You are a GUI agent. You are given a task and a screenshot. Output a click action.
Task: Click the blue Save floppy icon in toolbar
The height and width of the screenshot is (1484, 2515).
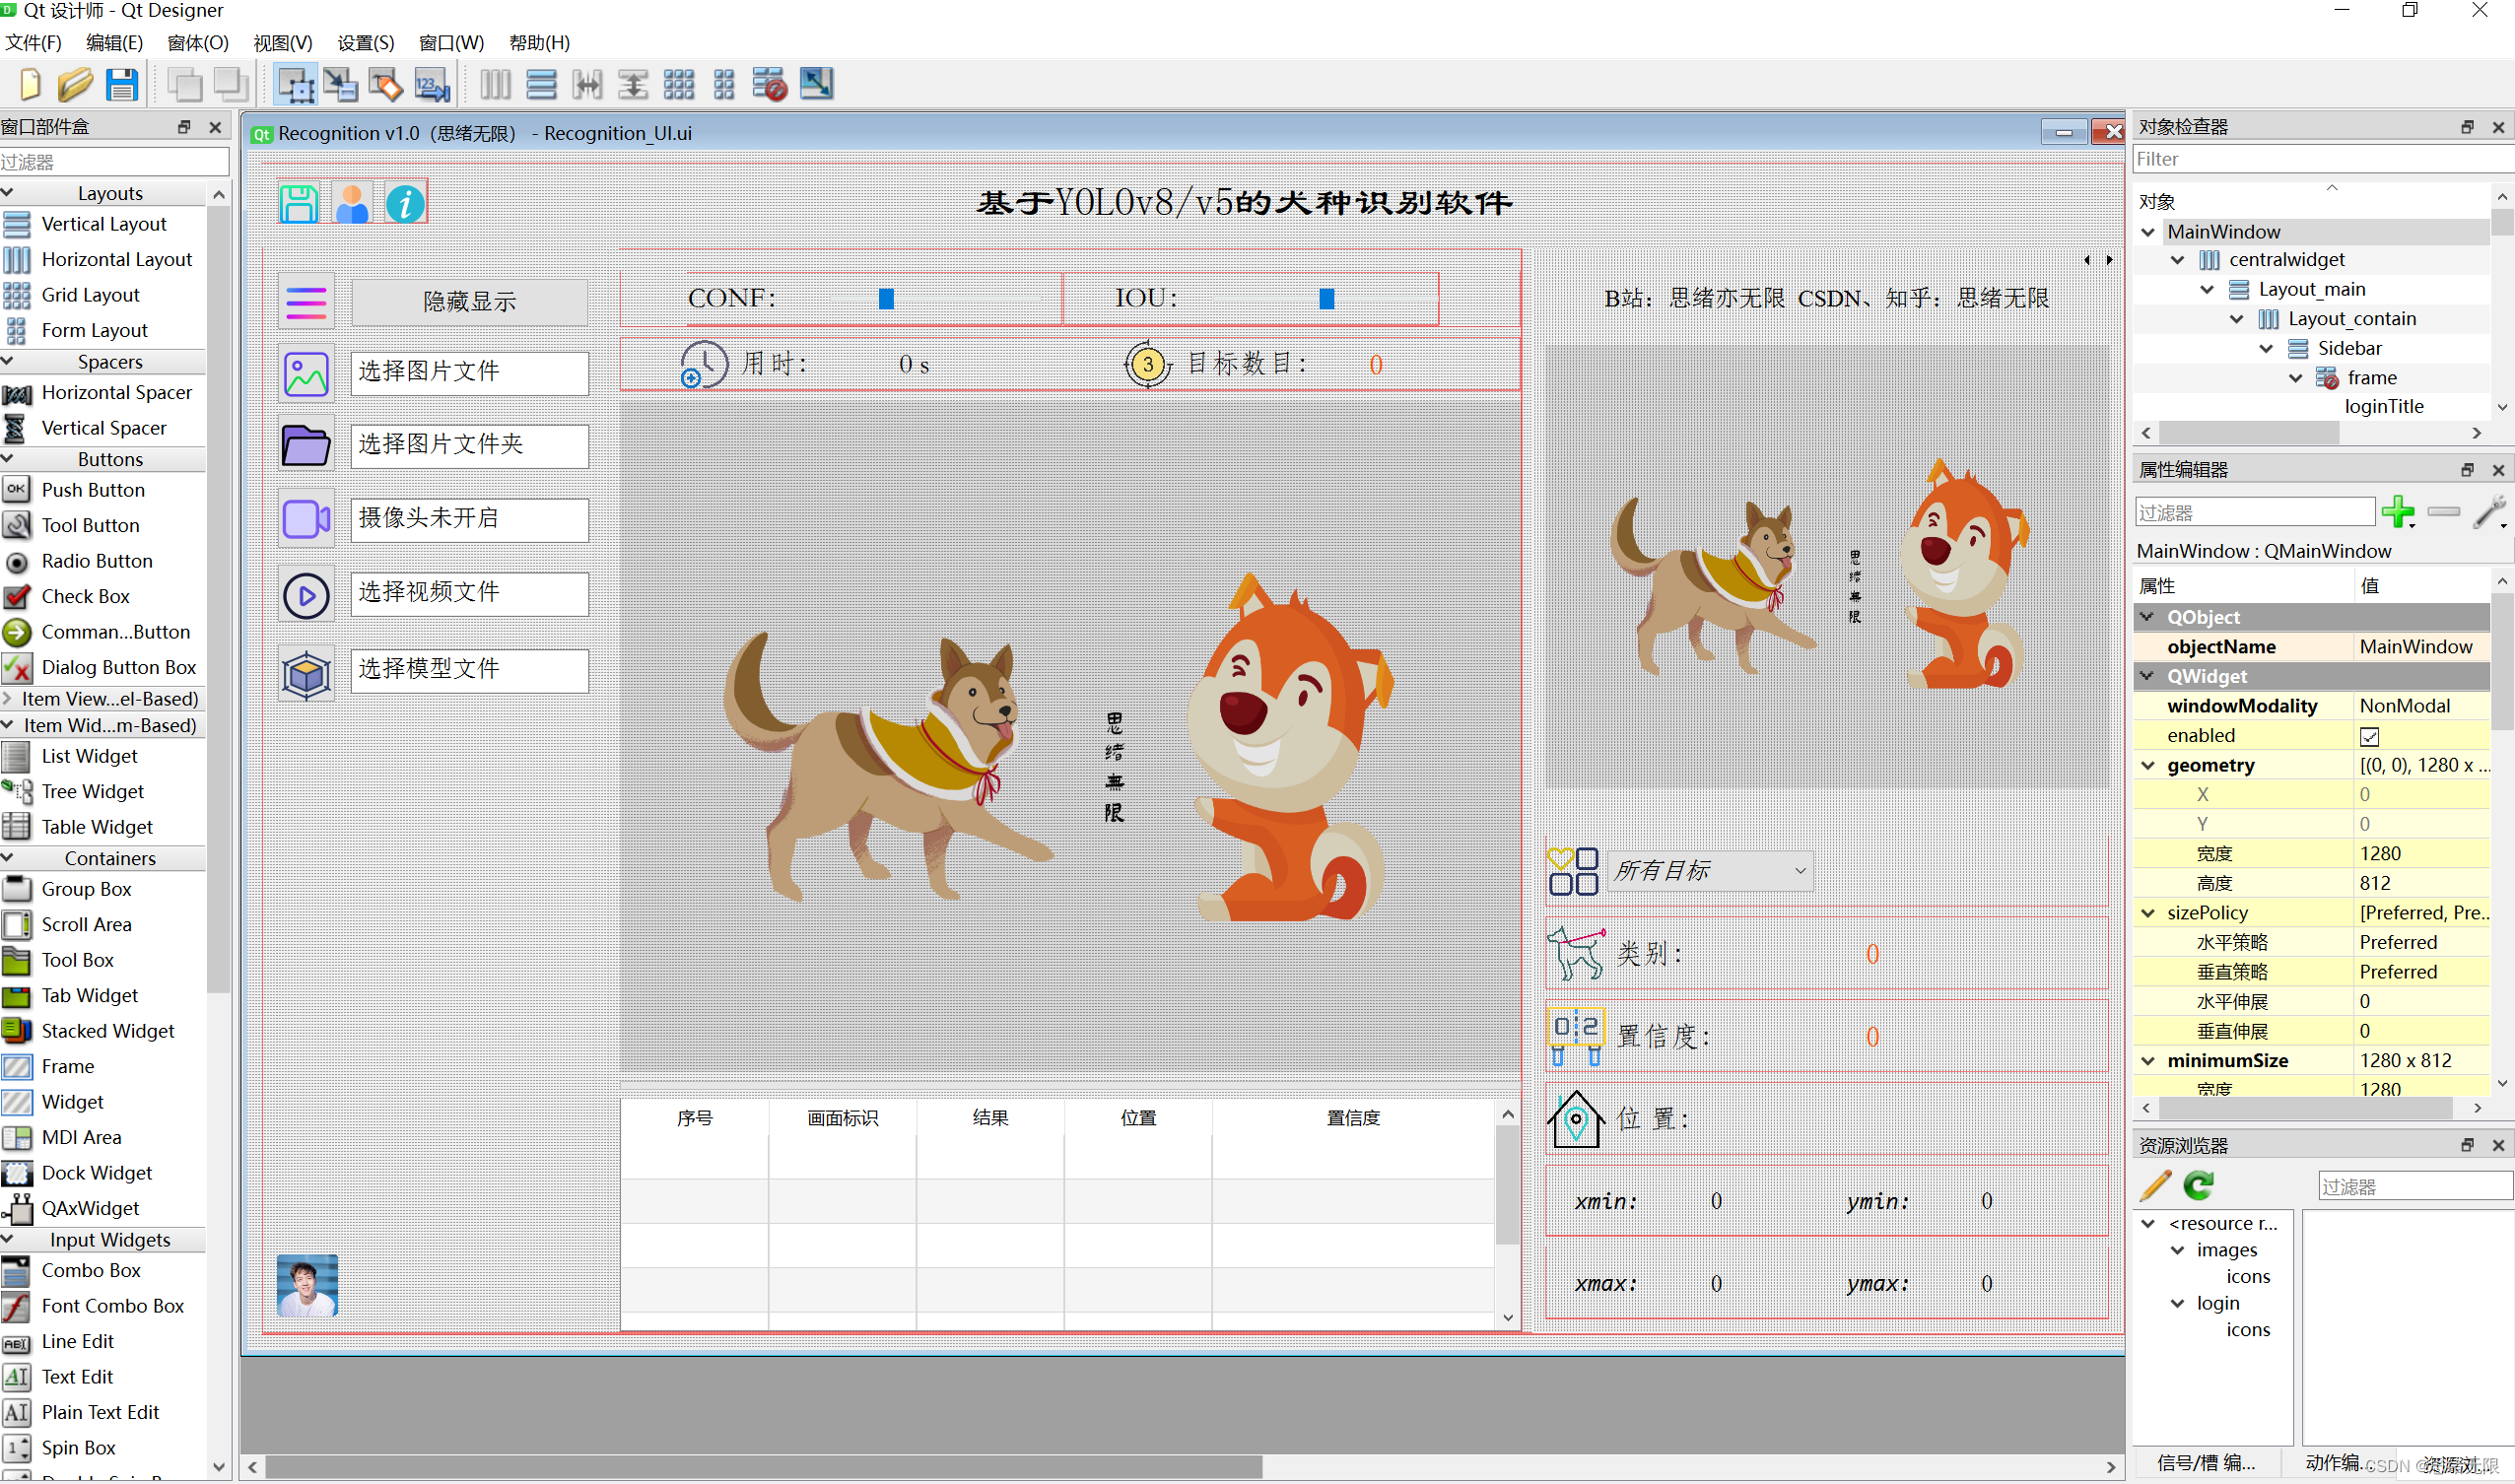pyautogui.click(x=122, y=85)
